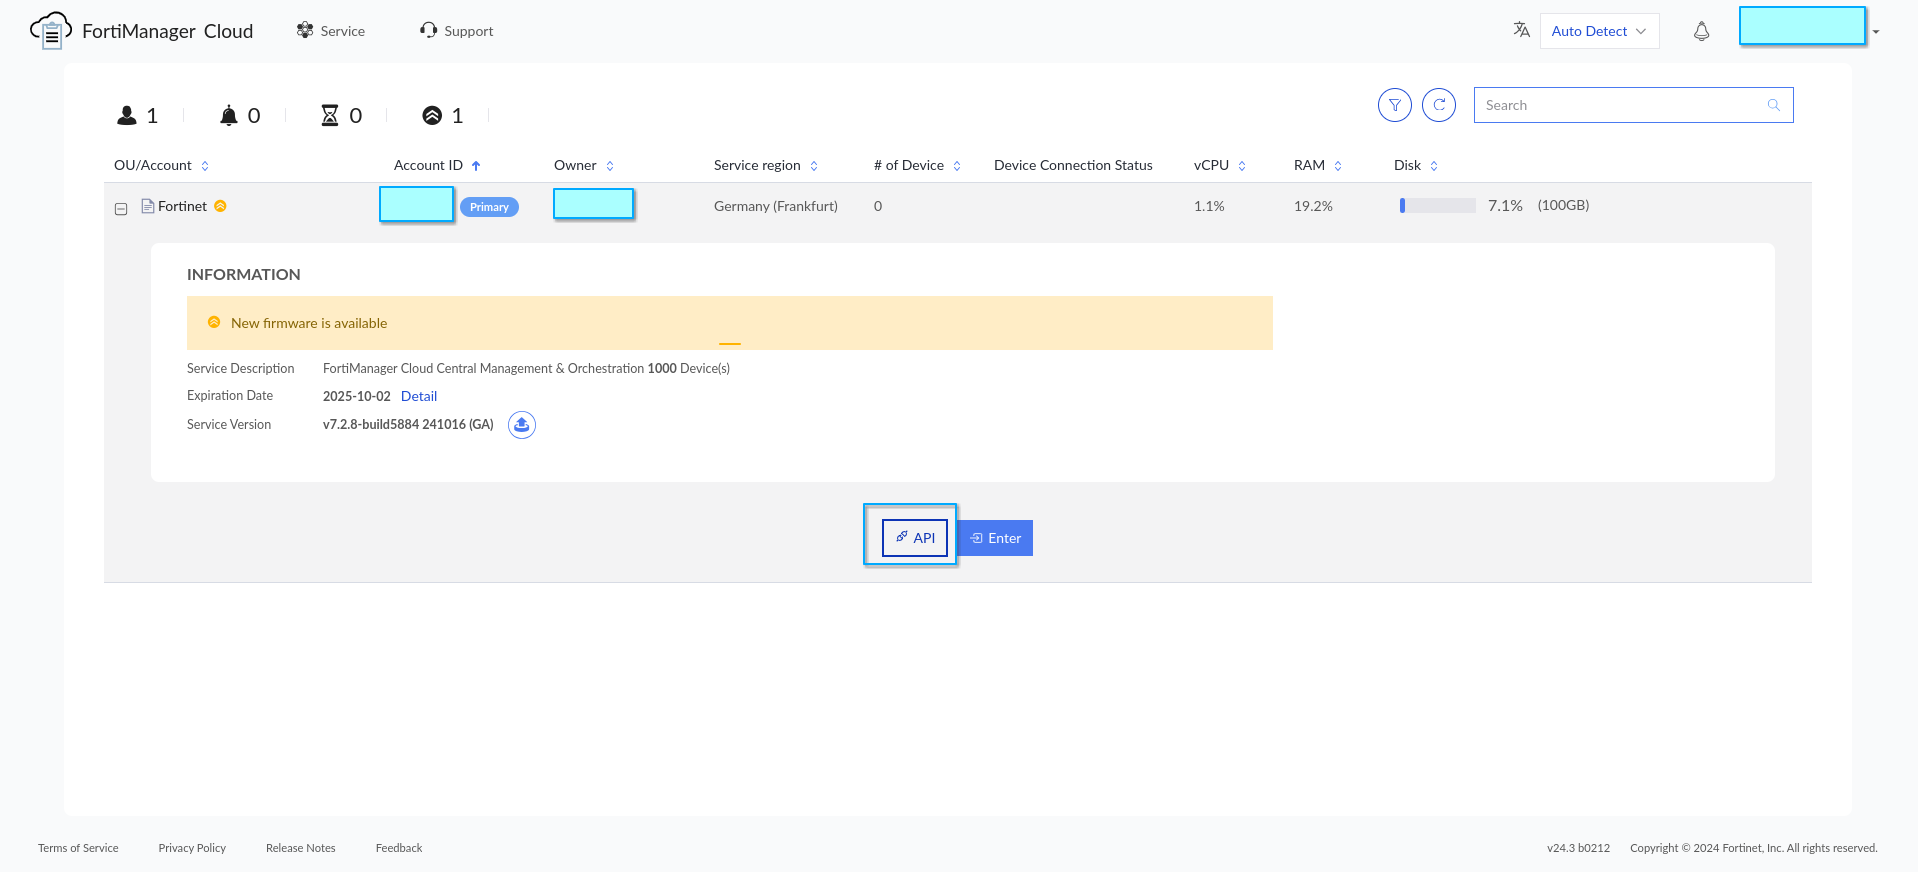
Task: Open Terms of Service link
Action: pos(78,848)
